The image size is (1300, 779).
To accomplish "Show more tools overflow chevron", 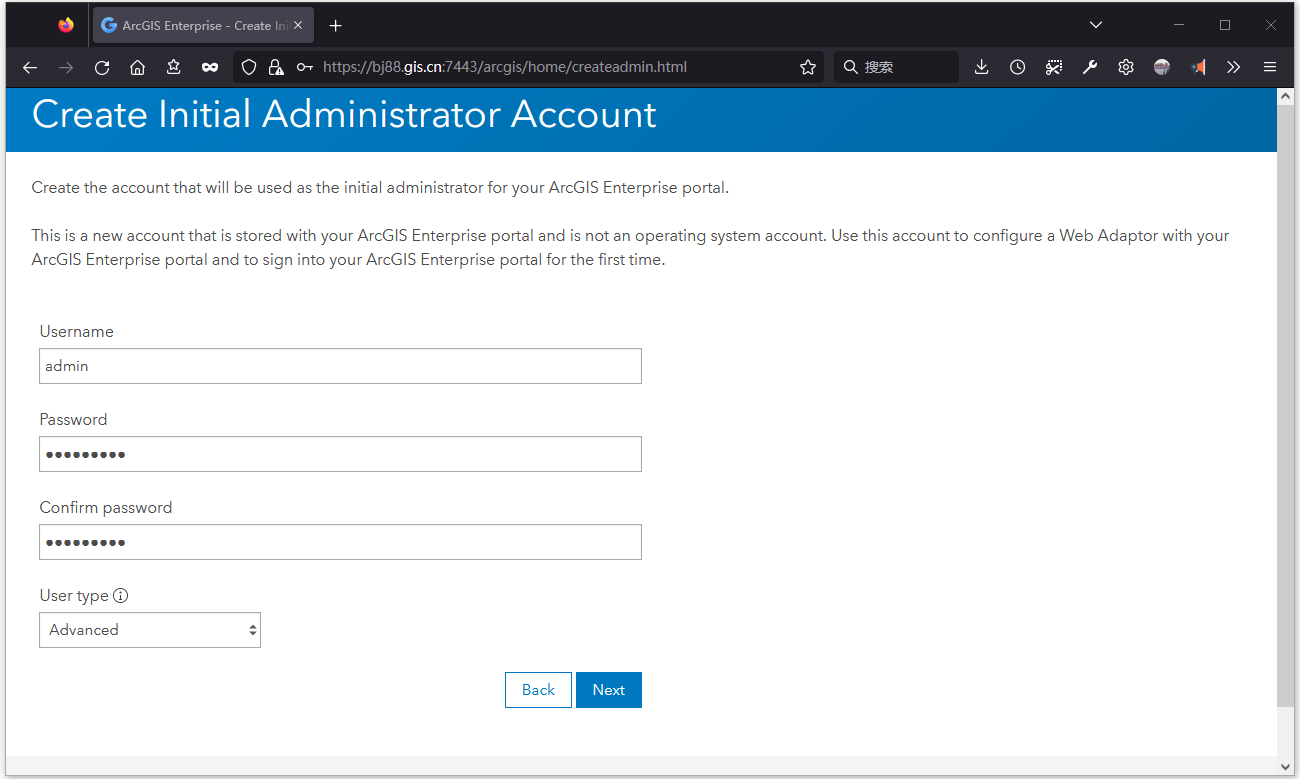I will [x=1234, y=67].
